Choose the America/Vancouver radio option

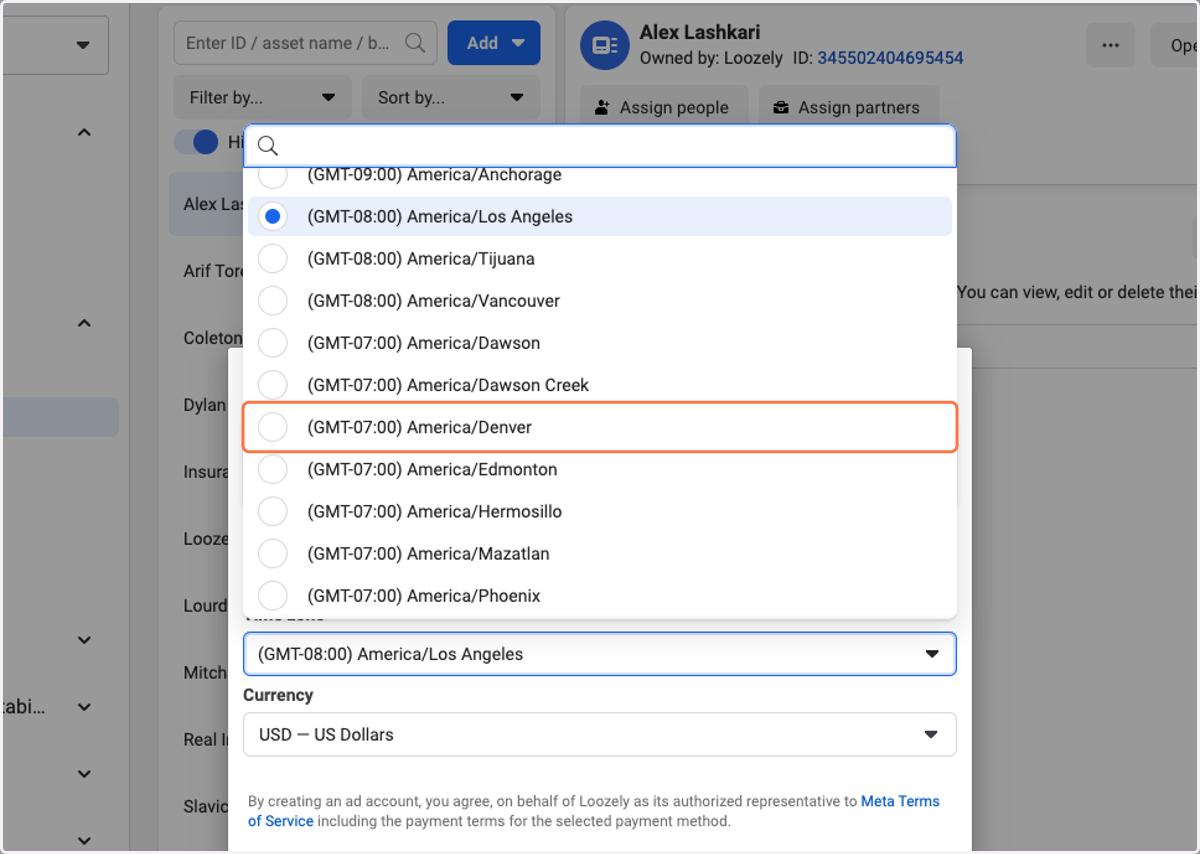(273, 301)
